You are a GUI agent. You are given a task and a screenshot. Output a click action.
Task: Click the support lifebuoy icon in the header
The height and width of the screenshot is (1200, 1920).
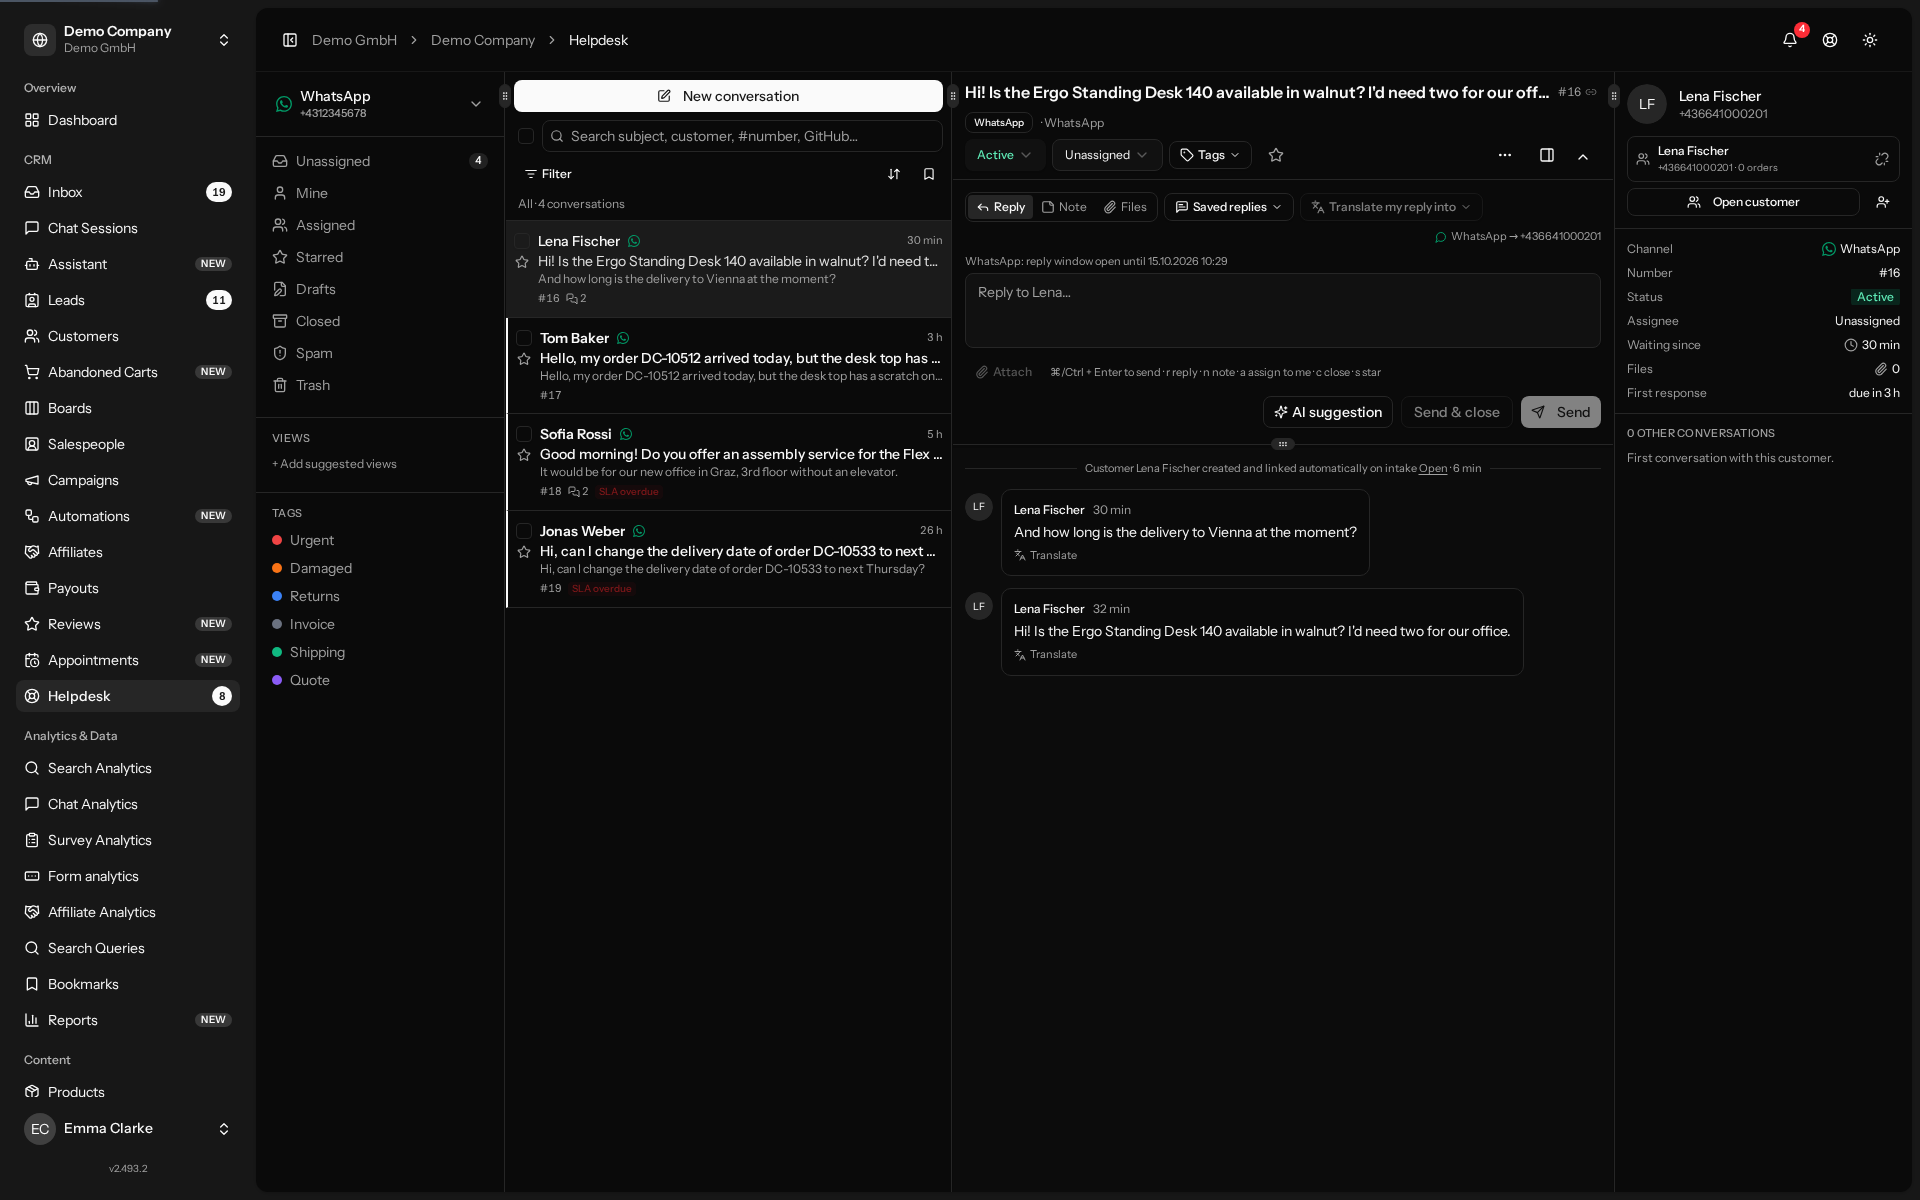[x=1830, y=40]
